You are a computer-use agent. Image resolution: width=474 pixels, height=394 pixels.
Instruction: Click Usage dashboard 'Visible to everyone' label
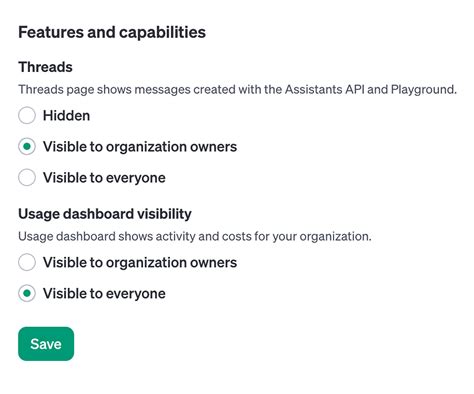point(104,294)
